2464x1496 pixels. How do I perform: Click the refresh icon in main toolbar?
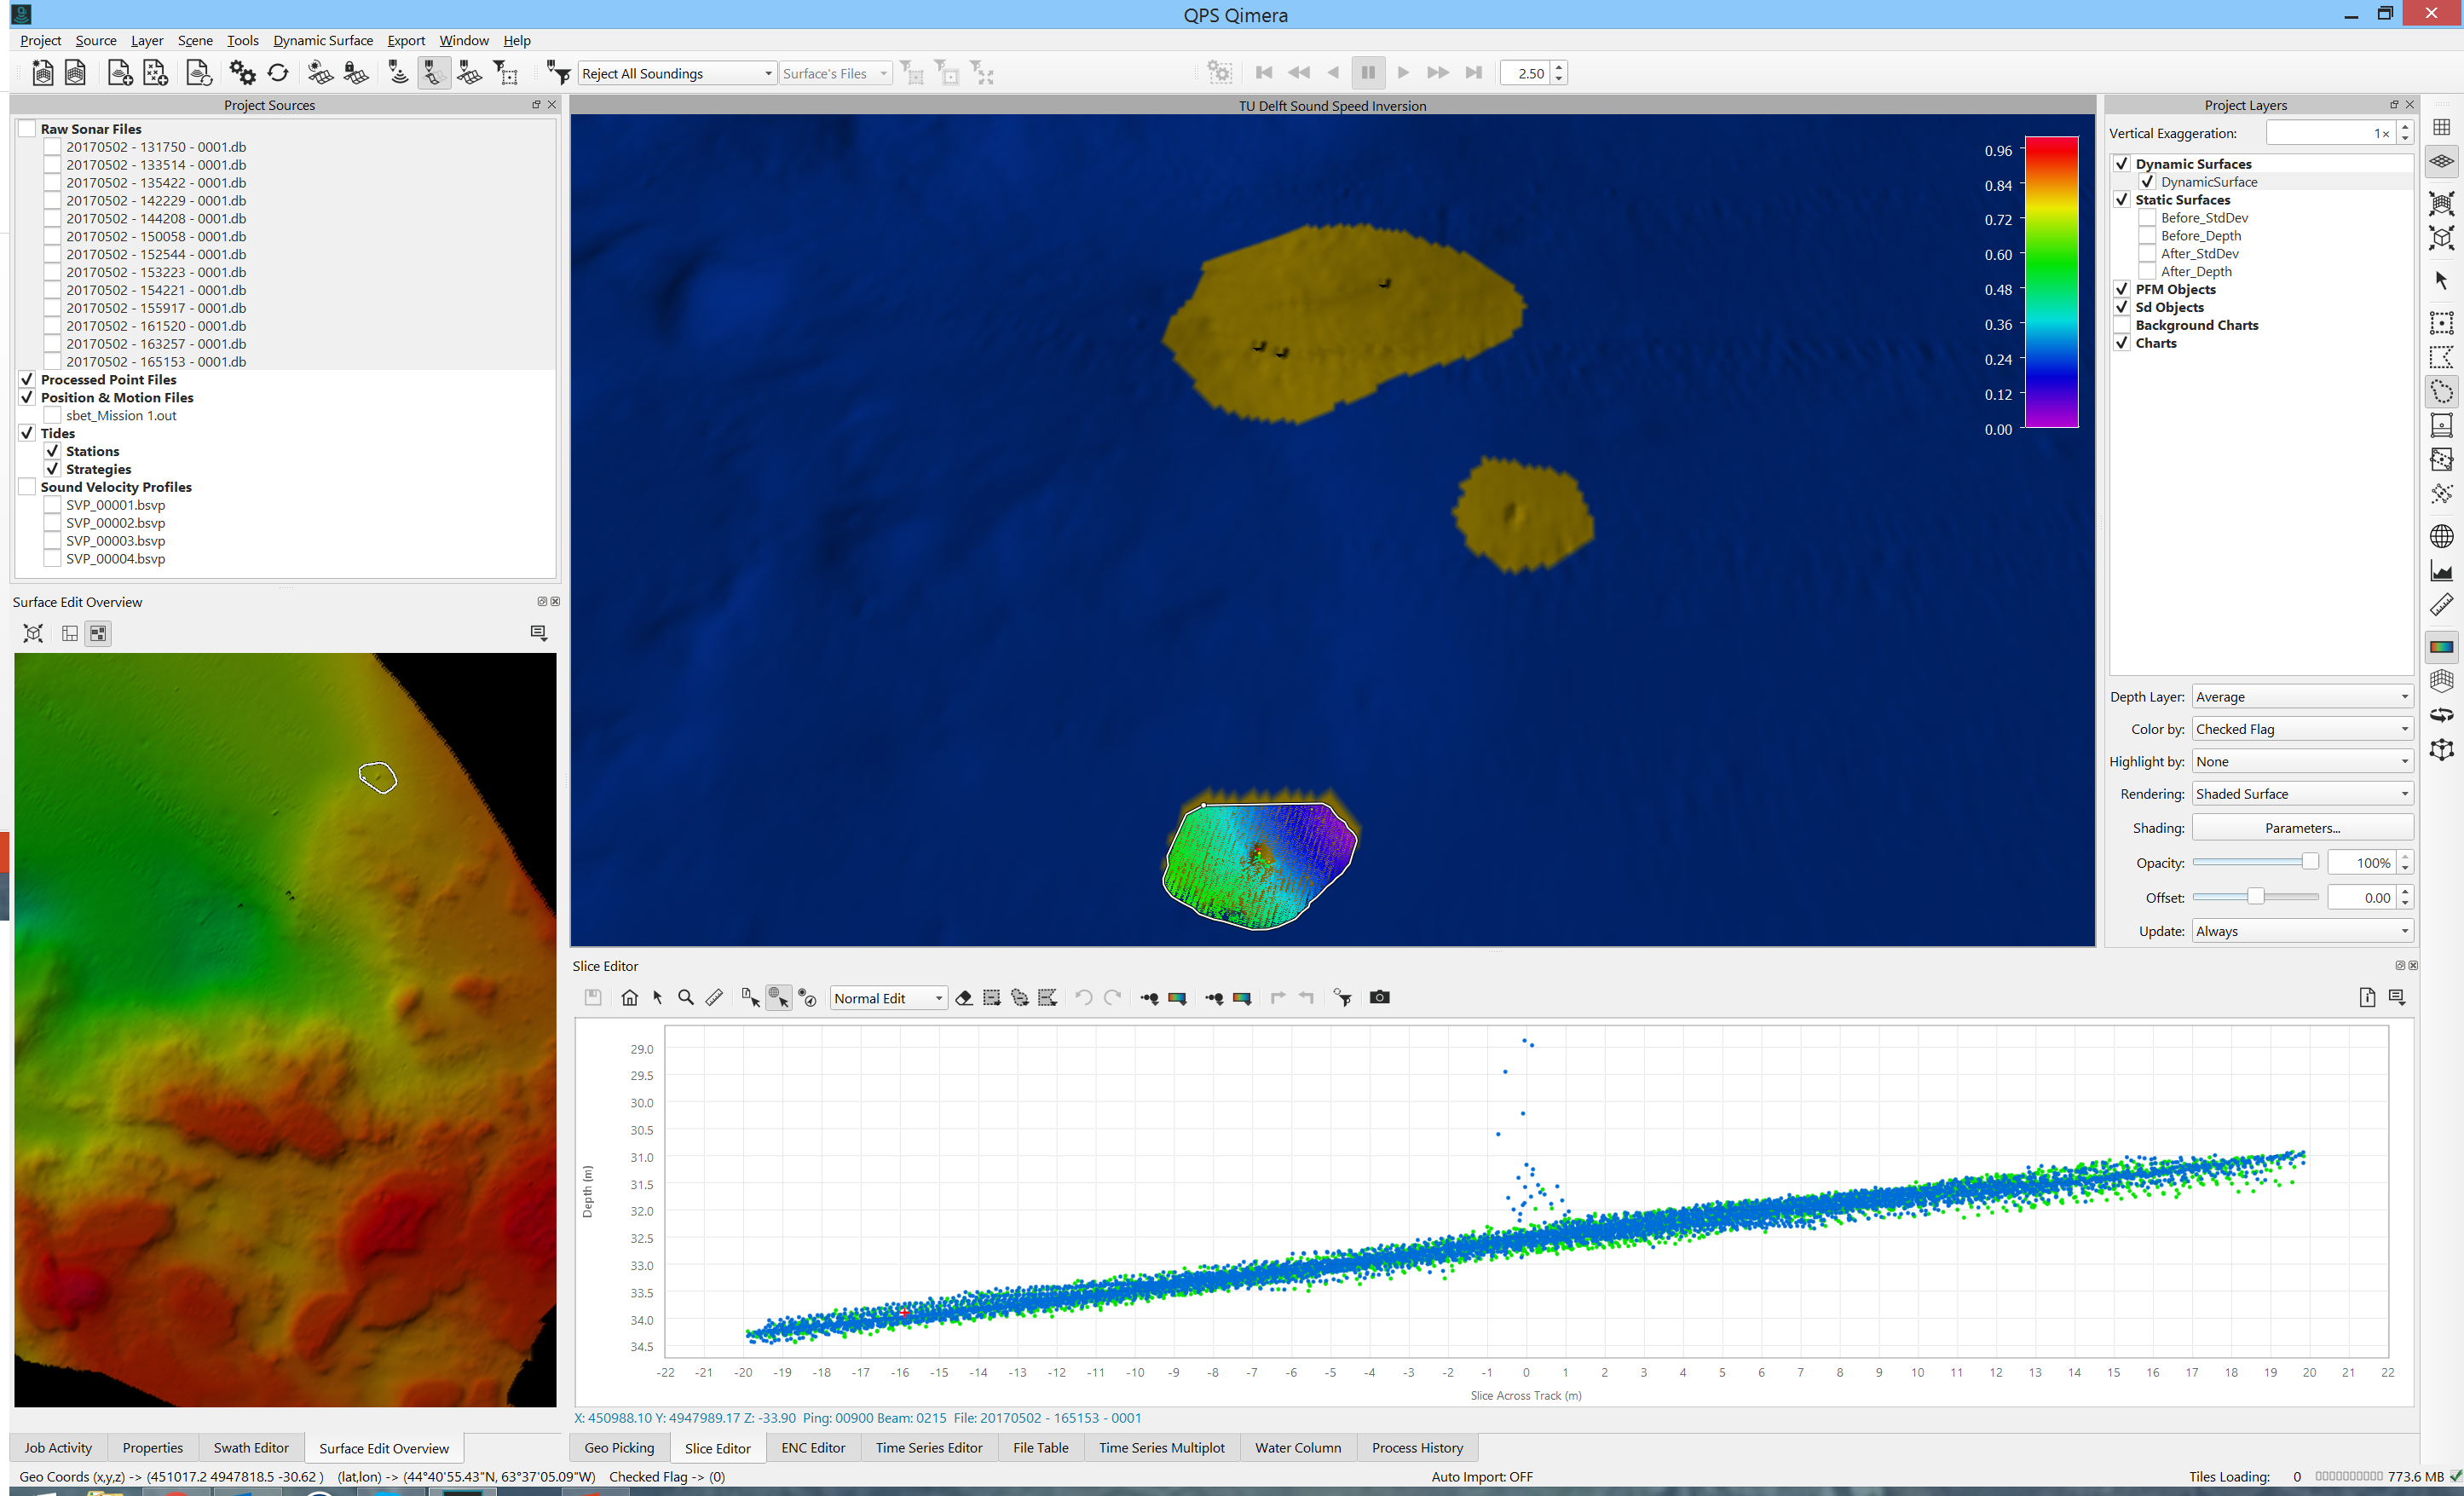click(278, 73)
